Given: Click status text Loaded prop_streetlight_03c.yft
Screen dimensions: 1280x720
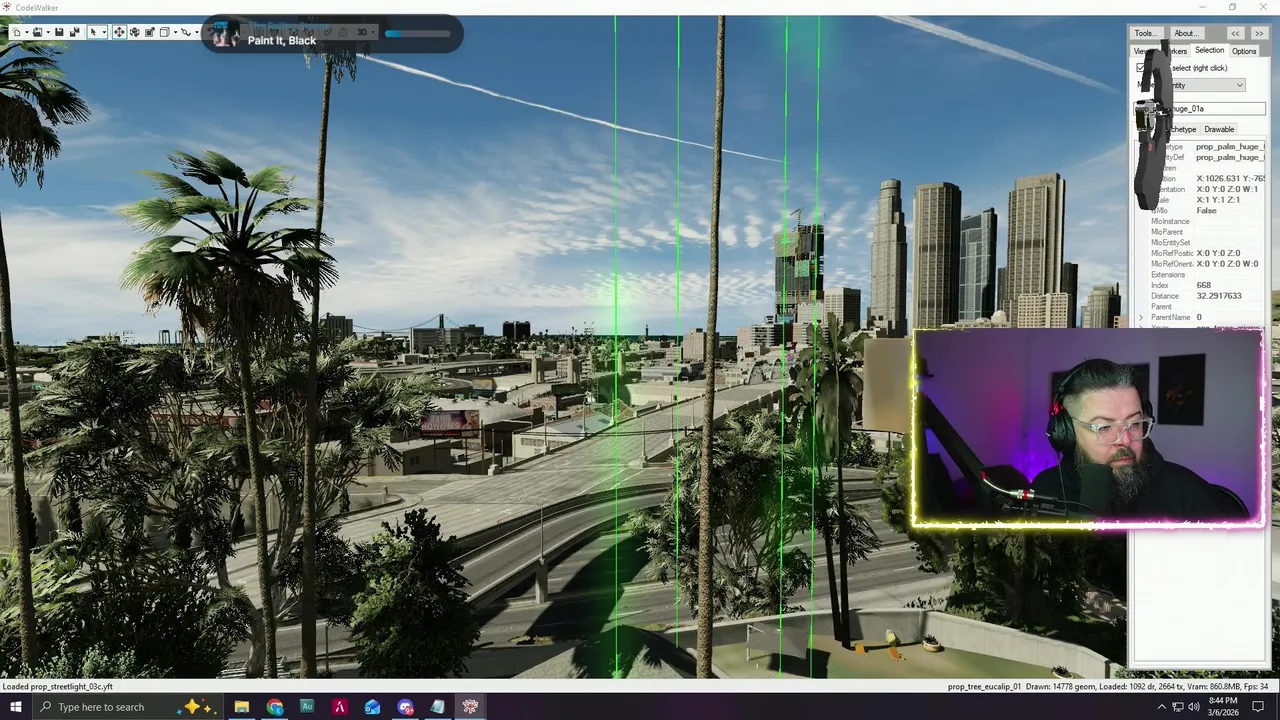Looking at the screenshot, I should point(58,687).
